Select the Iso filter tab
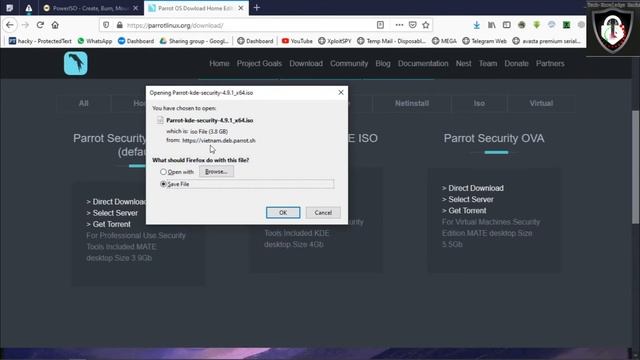Viewport: 640px width, 360px height. (x=479, y=103)
